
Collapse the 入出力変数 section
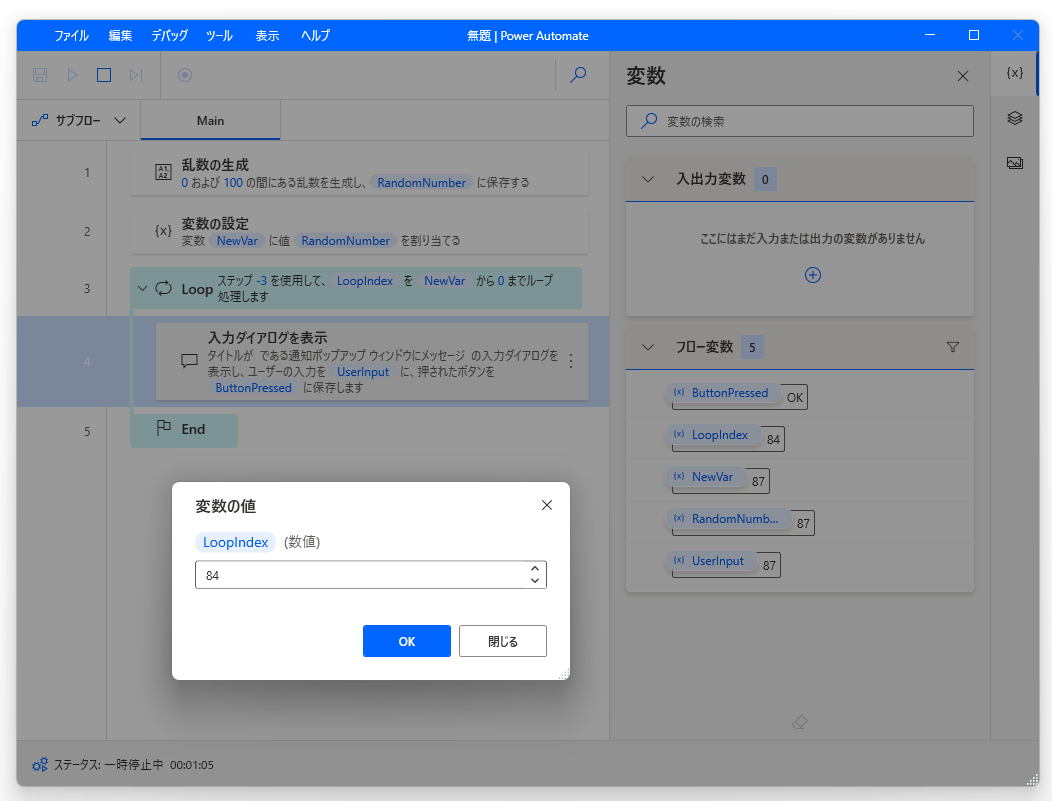(x=646, y=179)
